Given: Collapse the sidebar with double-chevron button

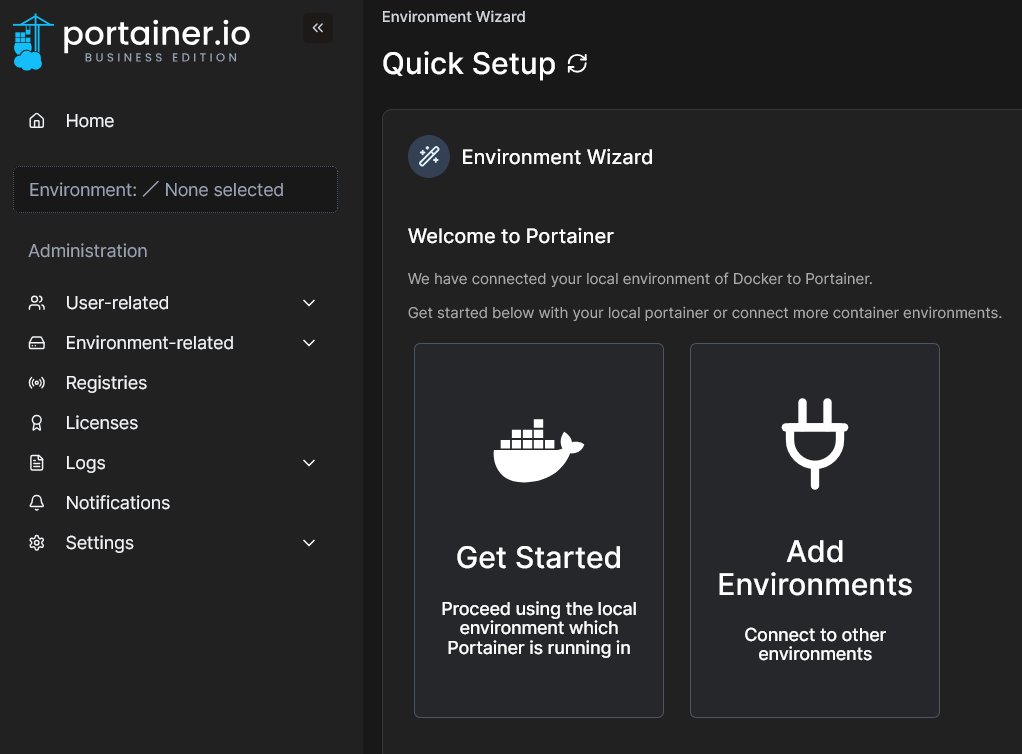Looking at the screenshot, I should (x=318, y=28).
